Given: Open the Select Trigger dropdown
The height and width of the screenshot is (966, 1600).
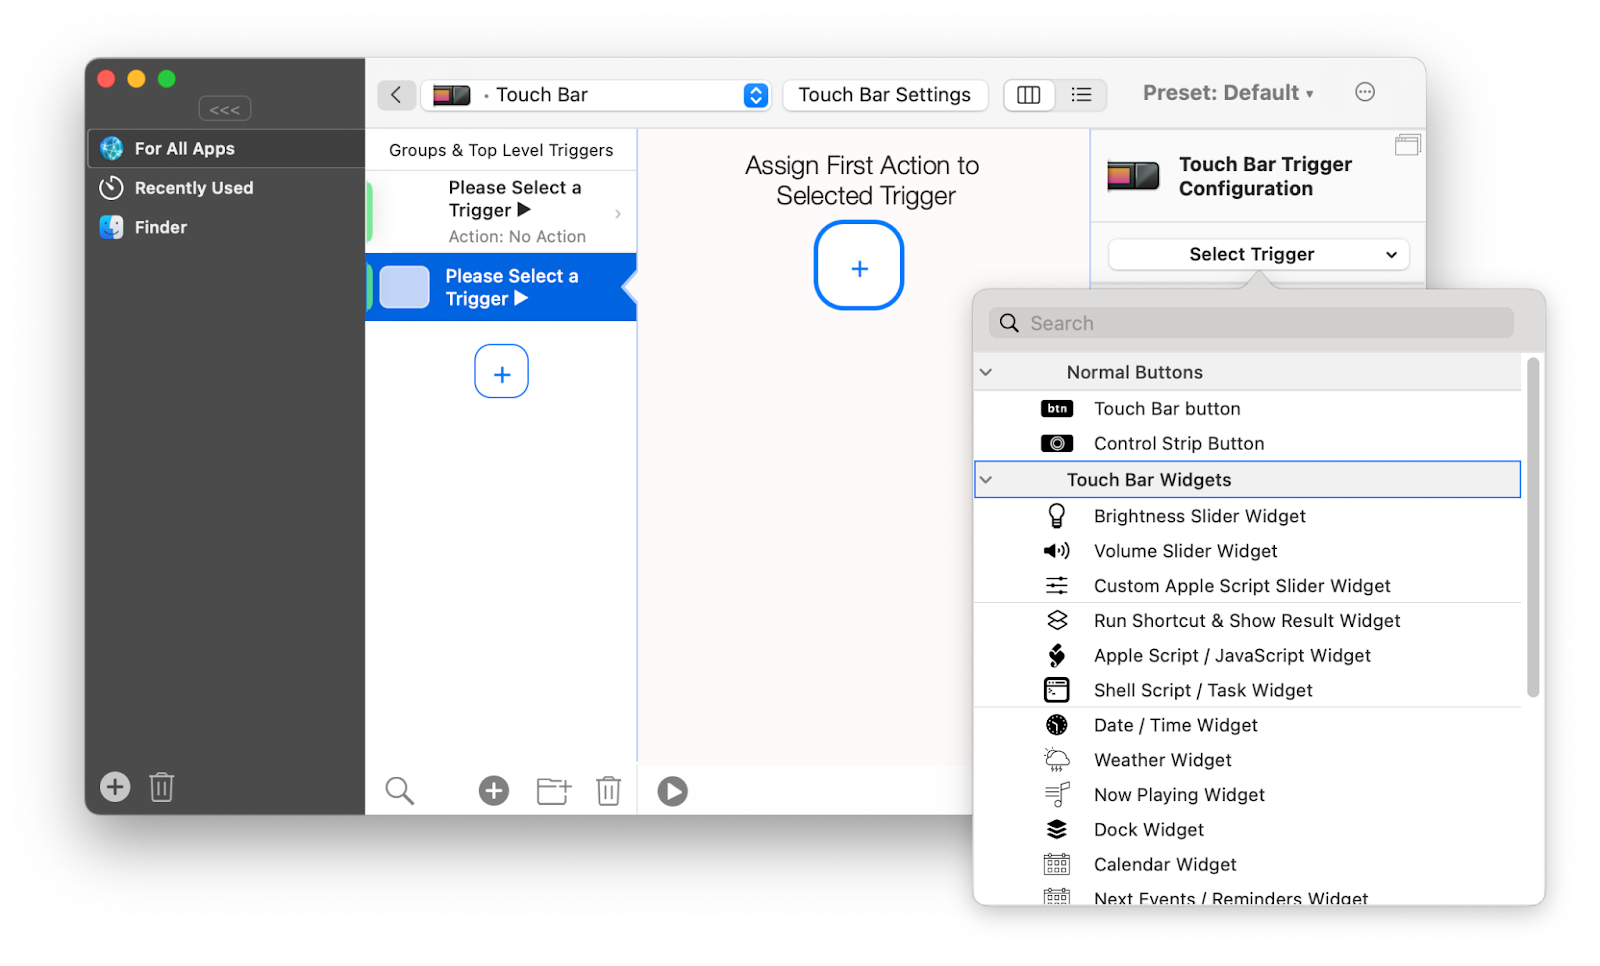Looking at the screenshot, I should (x=1259, y=254).
